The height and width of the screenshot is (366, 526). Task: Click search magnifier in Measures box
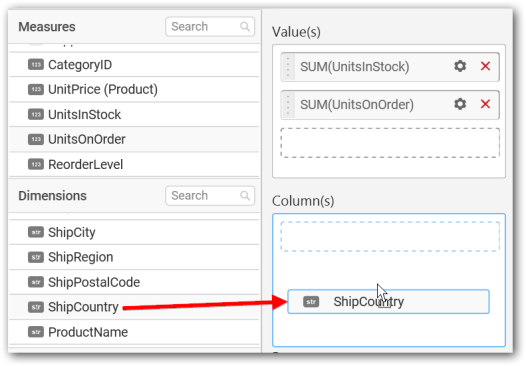[x=245, y=27]
